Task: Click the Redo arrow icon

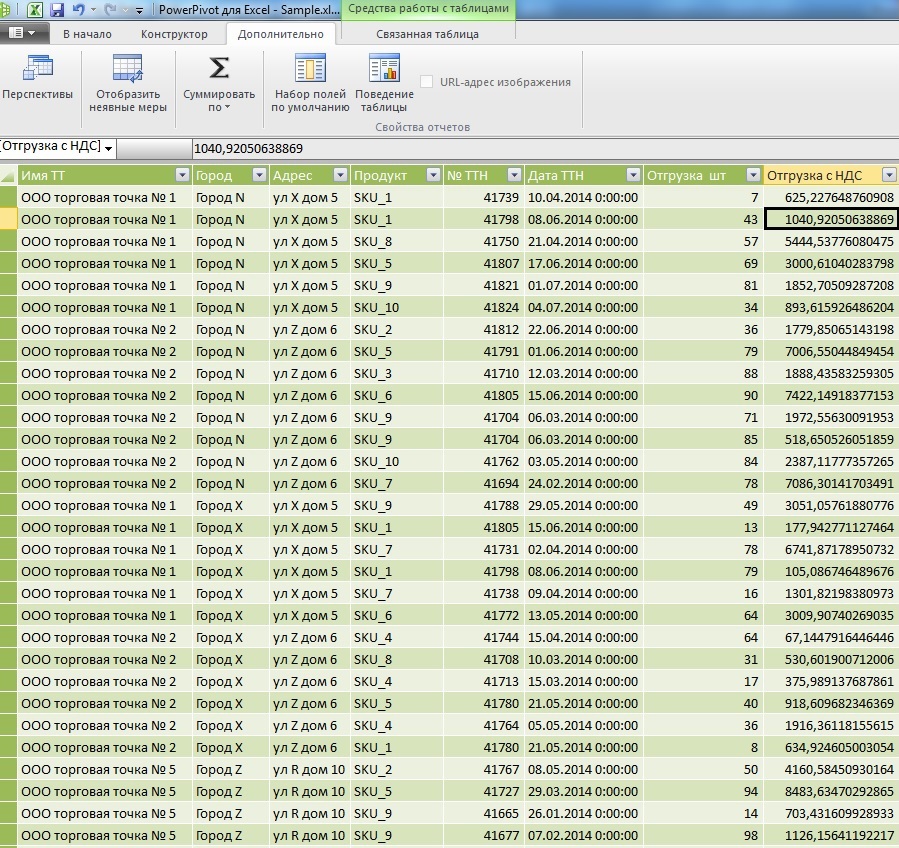Action: pyautogui.click(x=111, y=10)
